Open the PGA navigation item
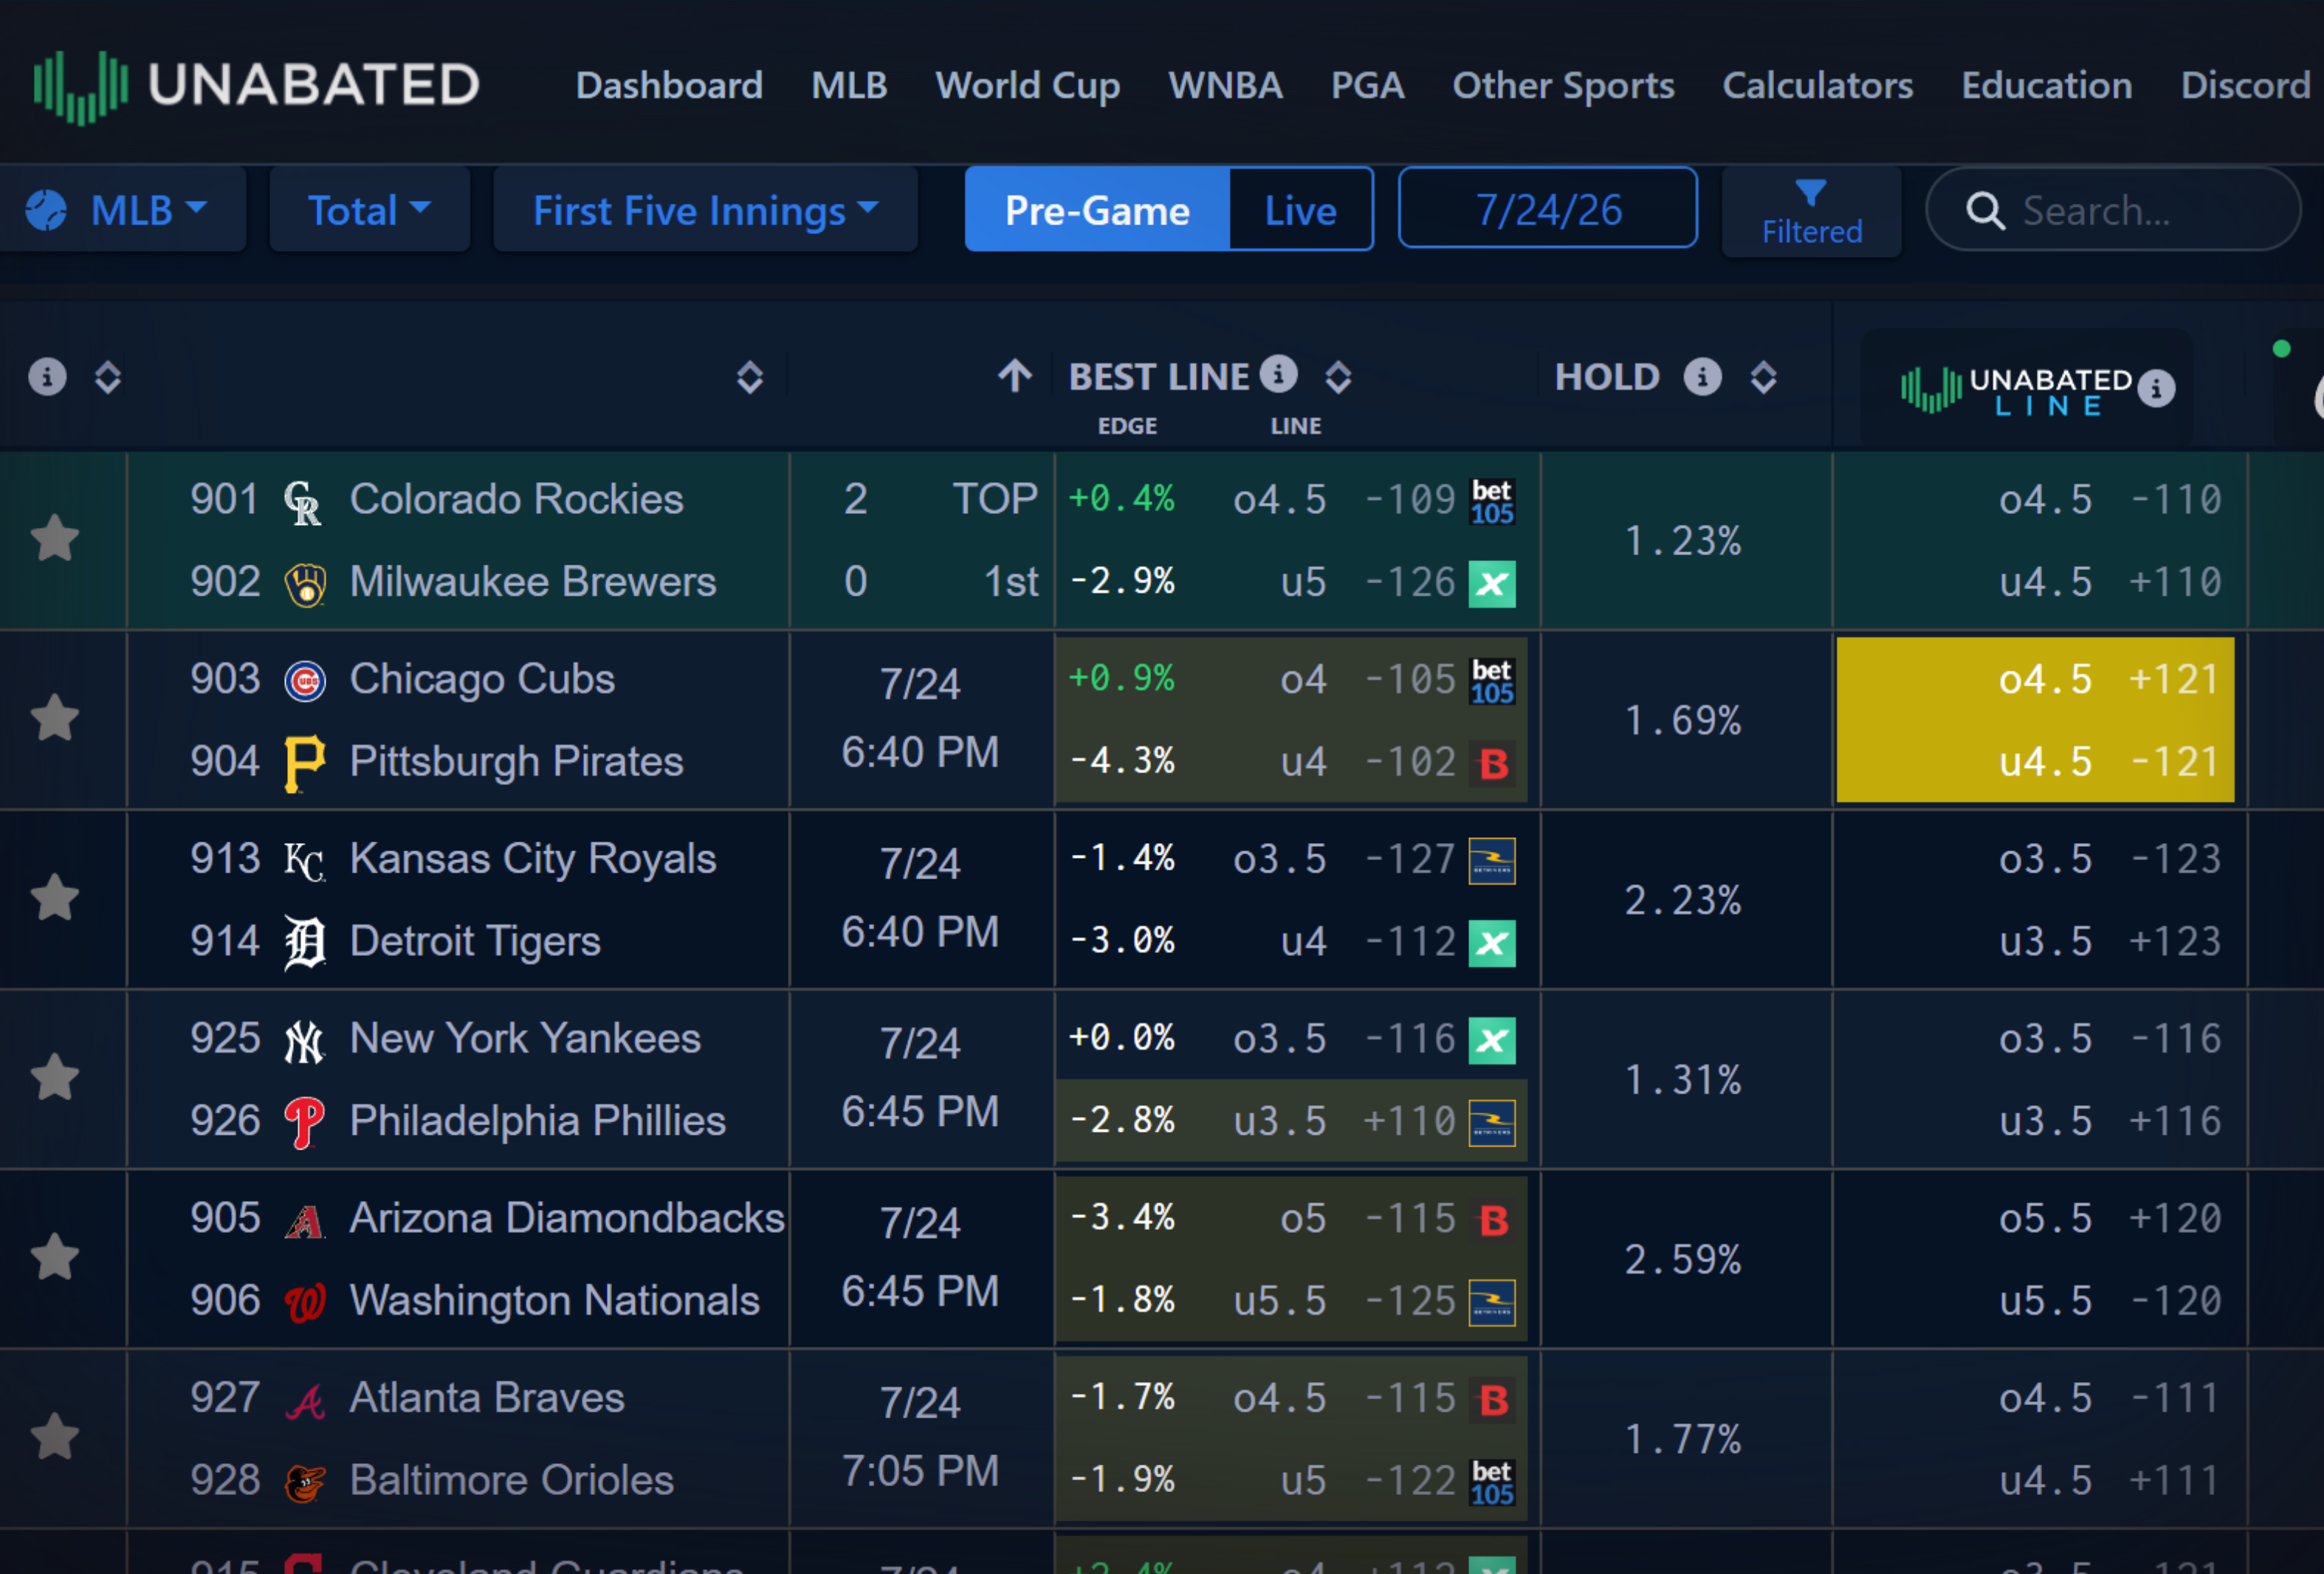 coord(1367,85)
